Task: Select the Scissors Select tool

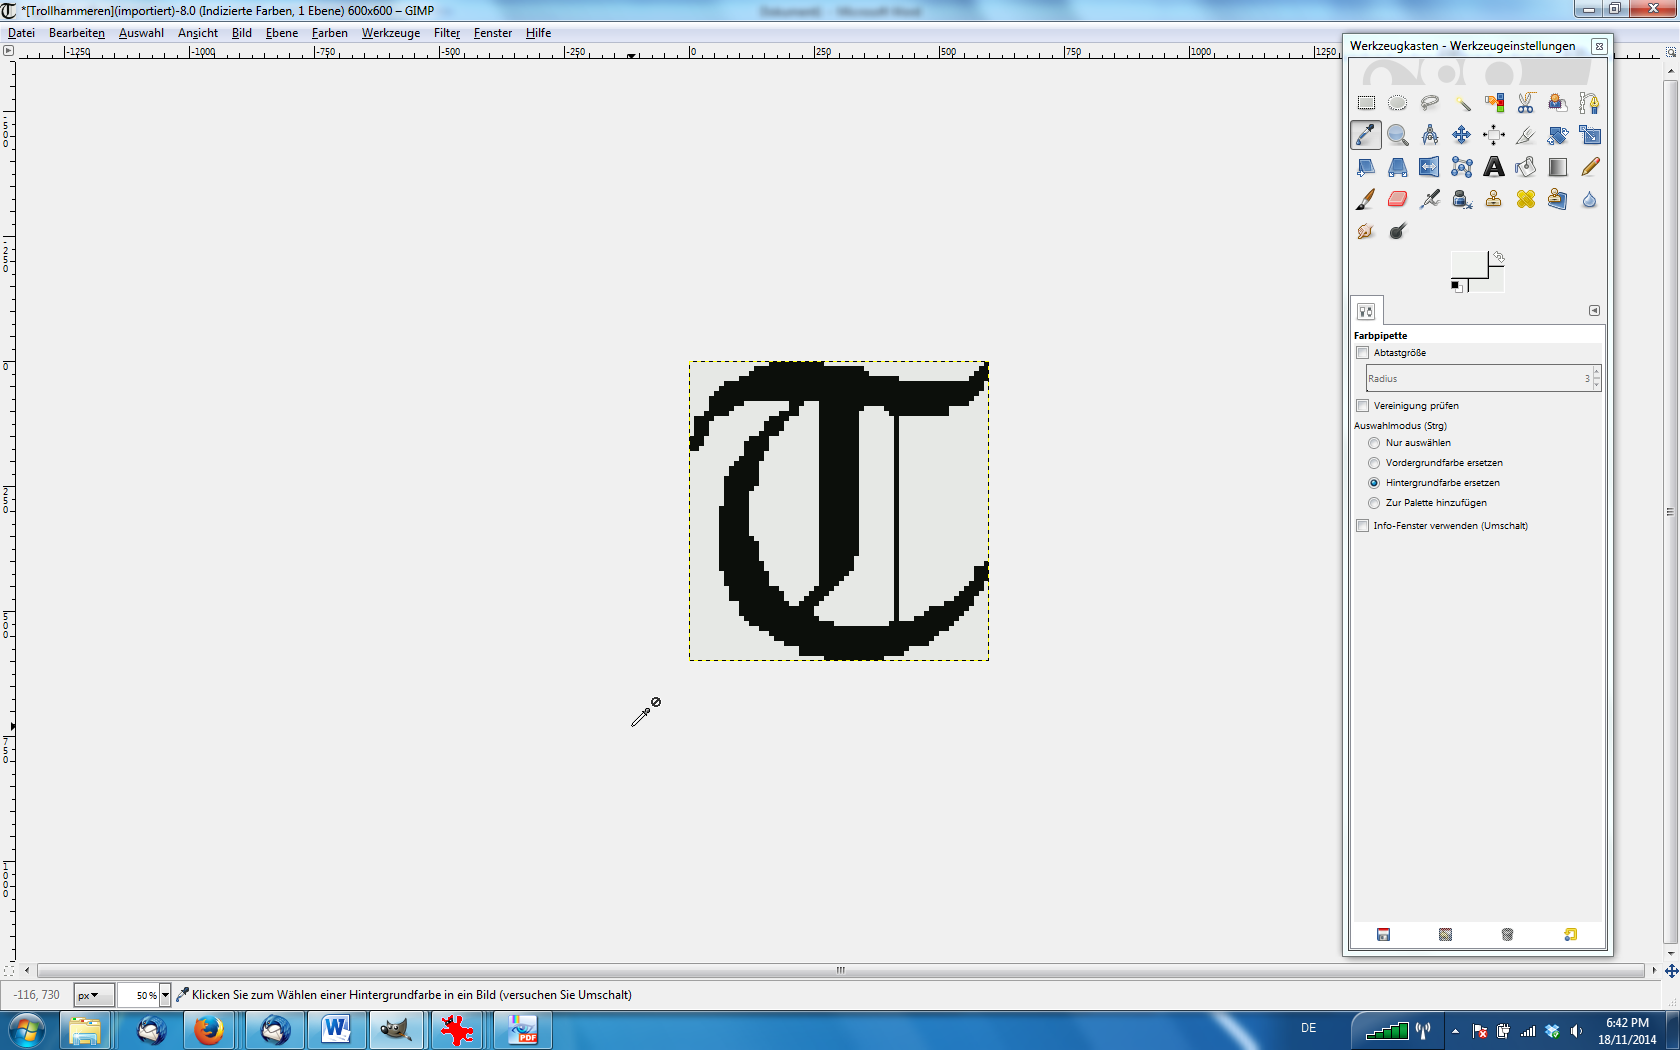Action: (1525, 103)
